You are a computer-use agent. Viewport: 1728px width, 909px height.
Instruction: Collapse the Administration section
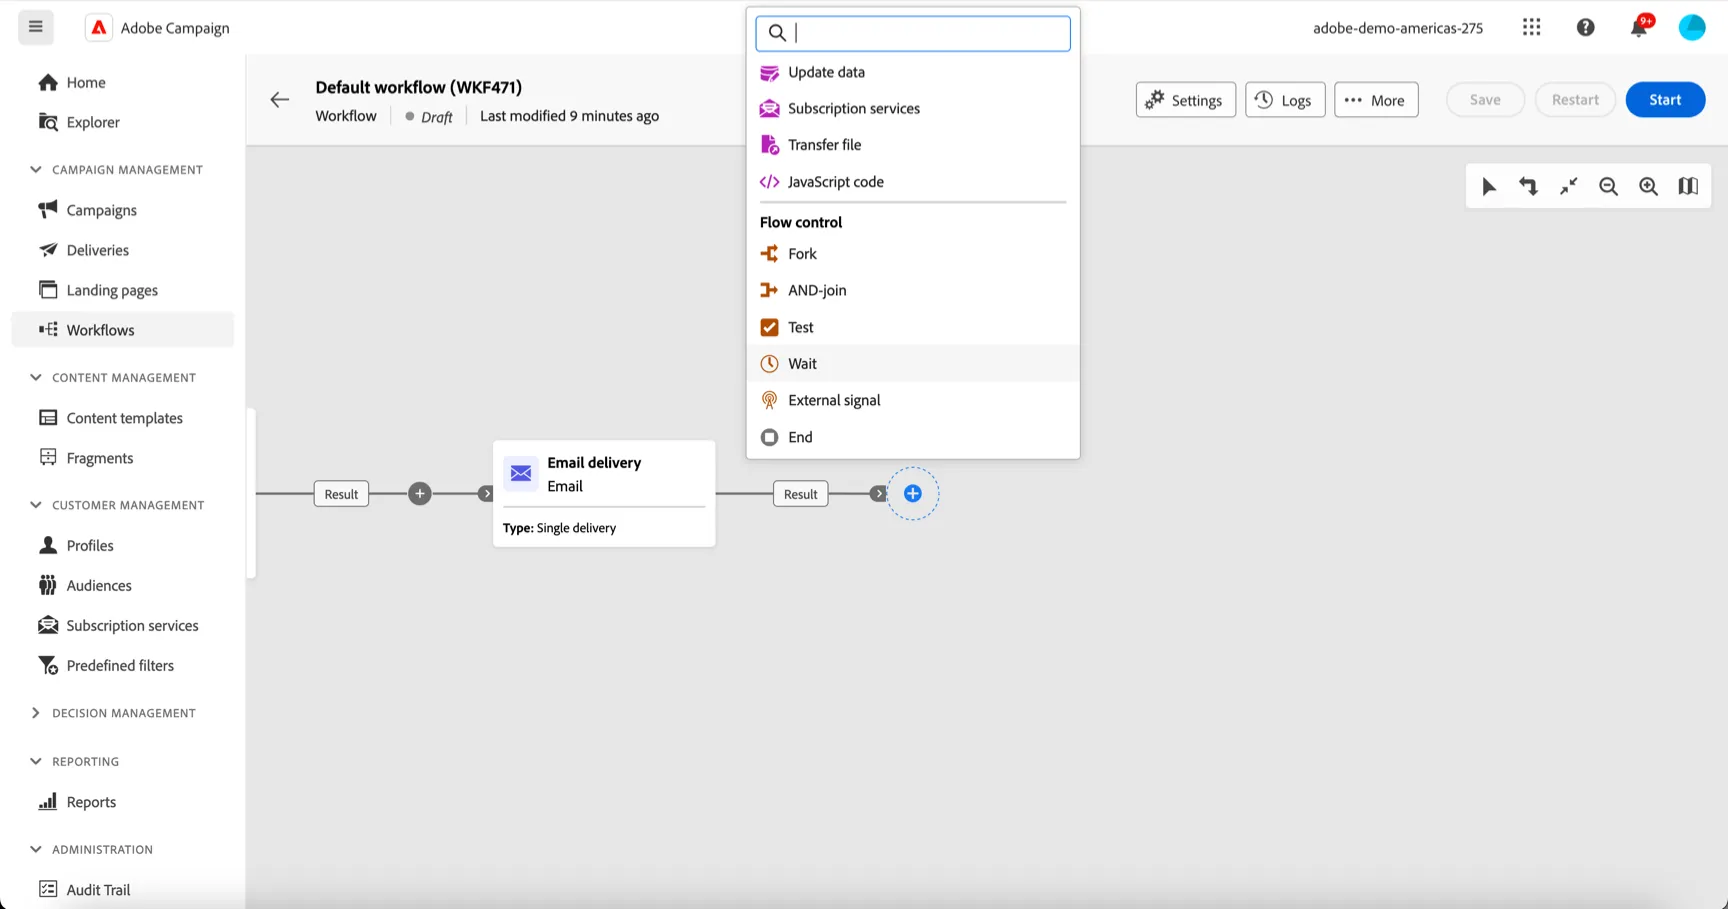(36, 850)
